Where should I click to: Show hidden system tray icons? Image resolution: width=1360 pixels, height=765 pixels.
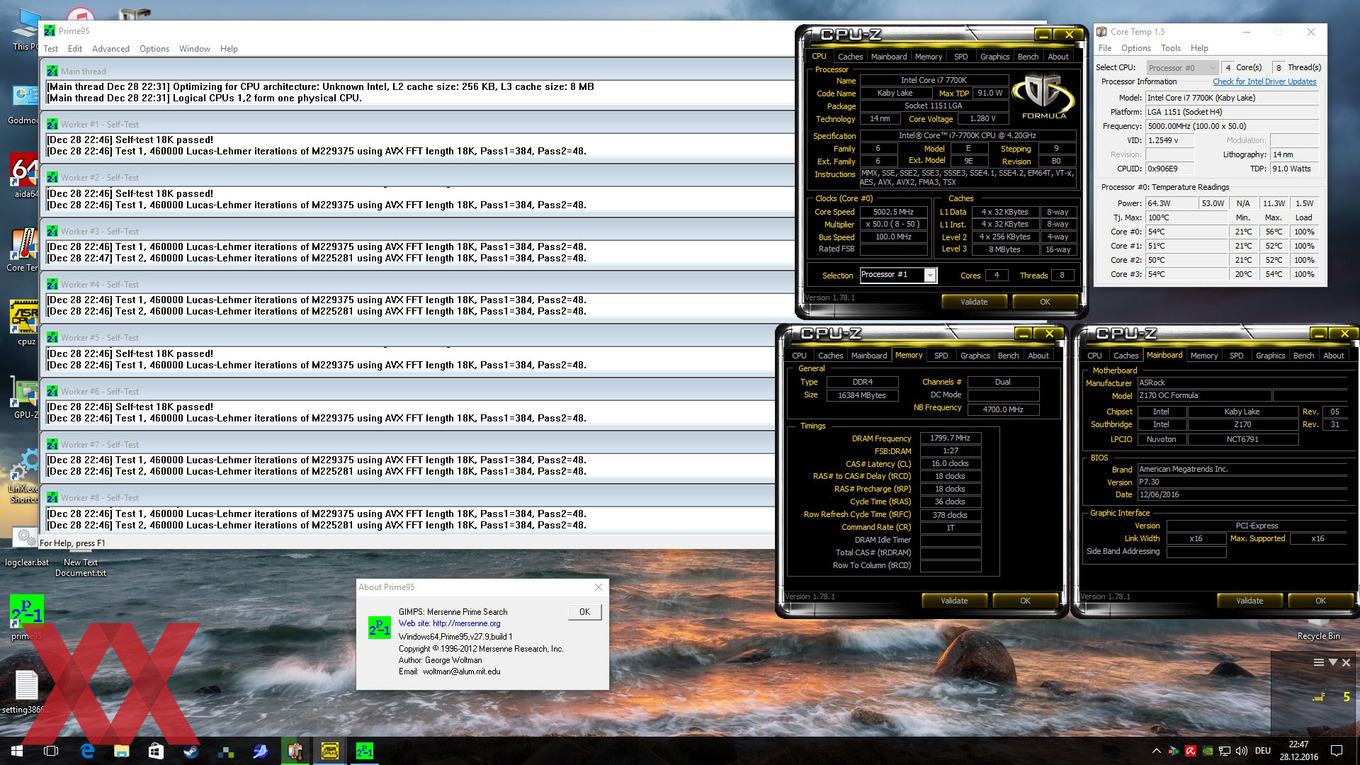[x=1157, y=750]
